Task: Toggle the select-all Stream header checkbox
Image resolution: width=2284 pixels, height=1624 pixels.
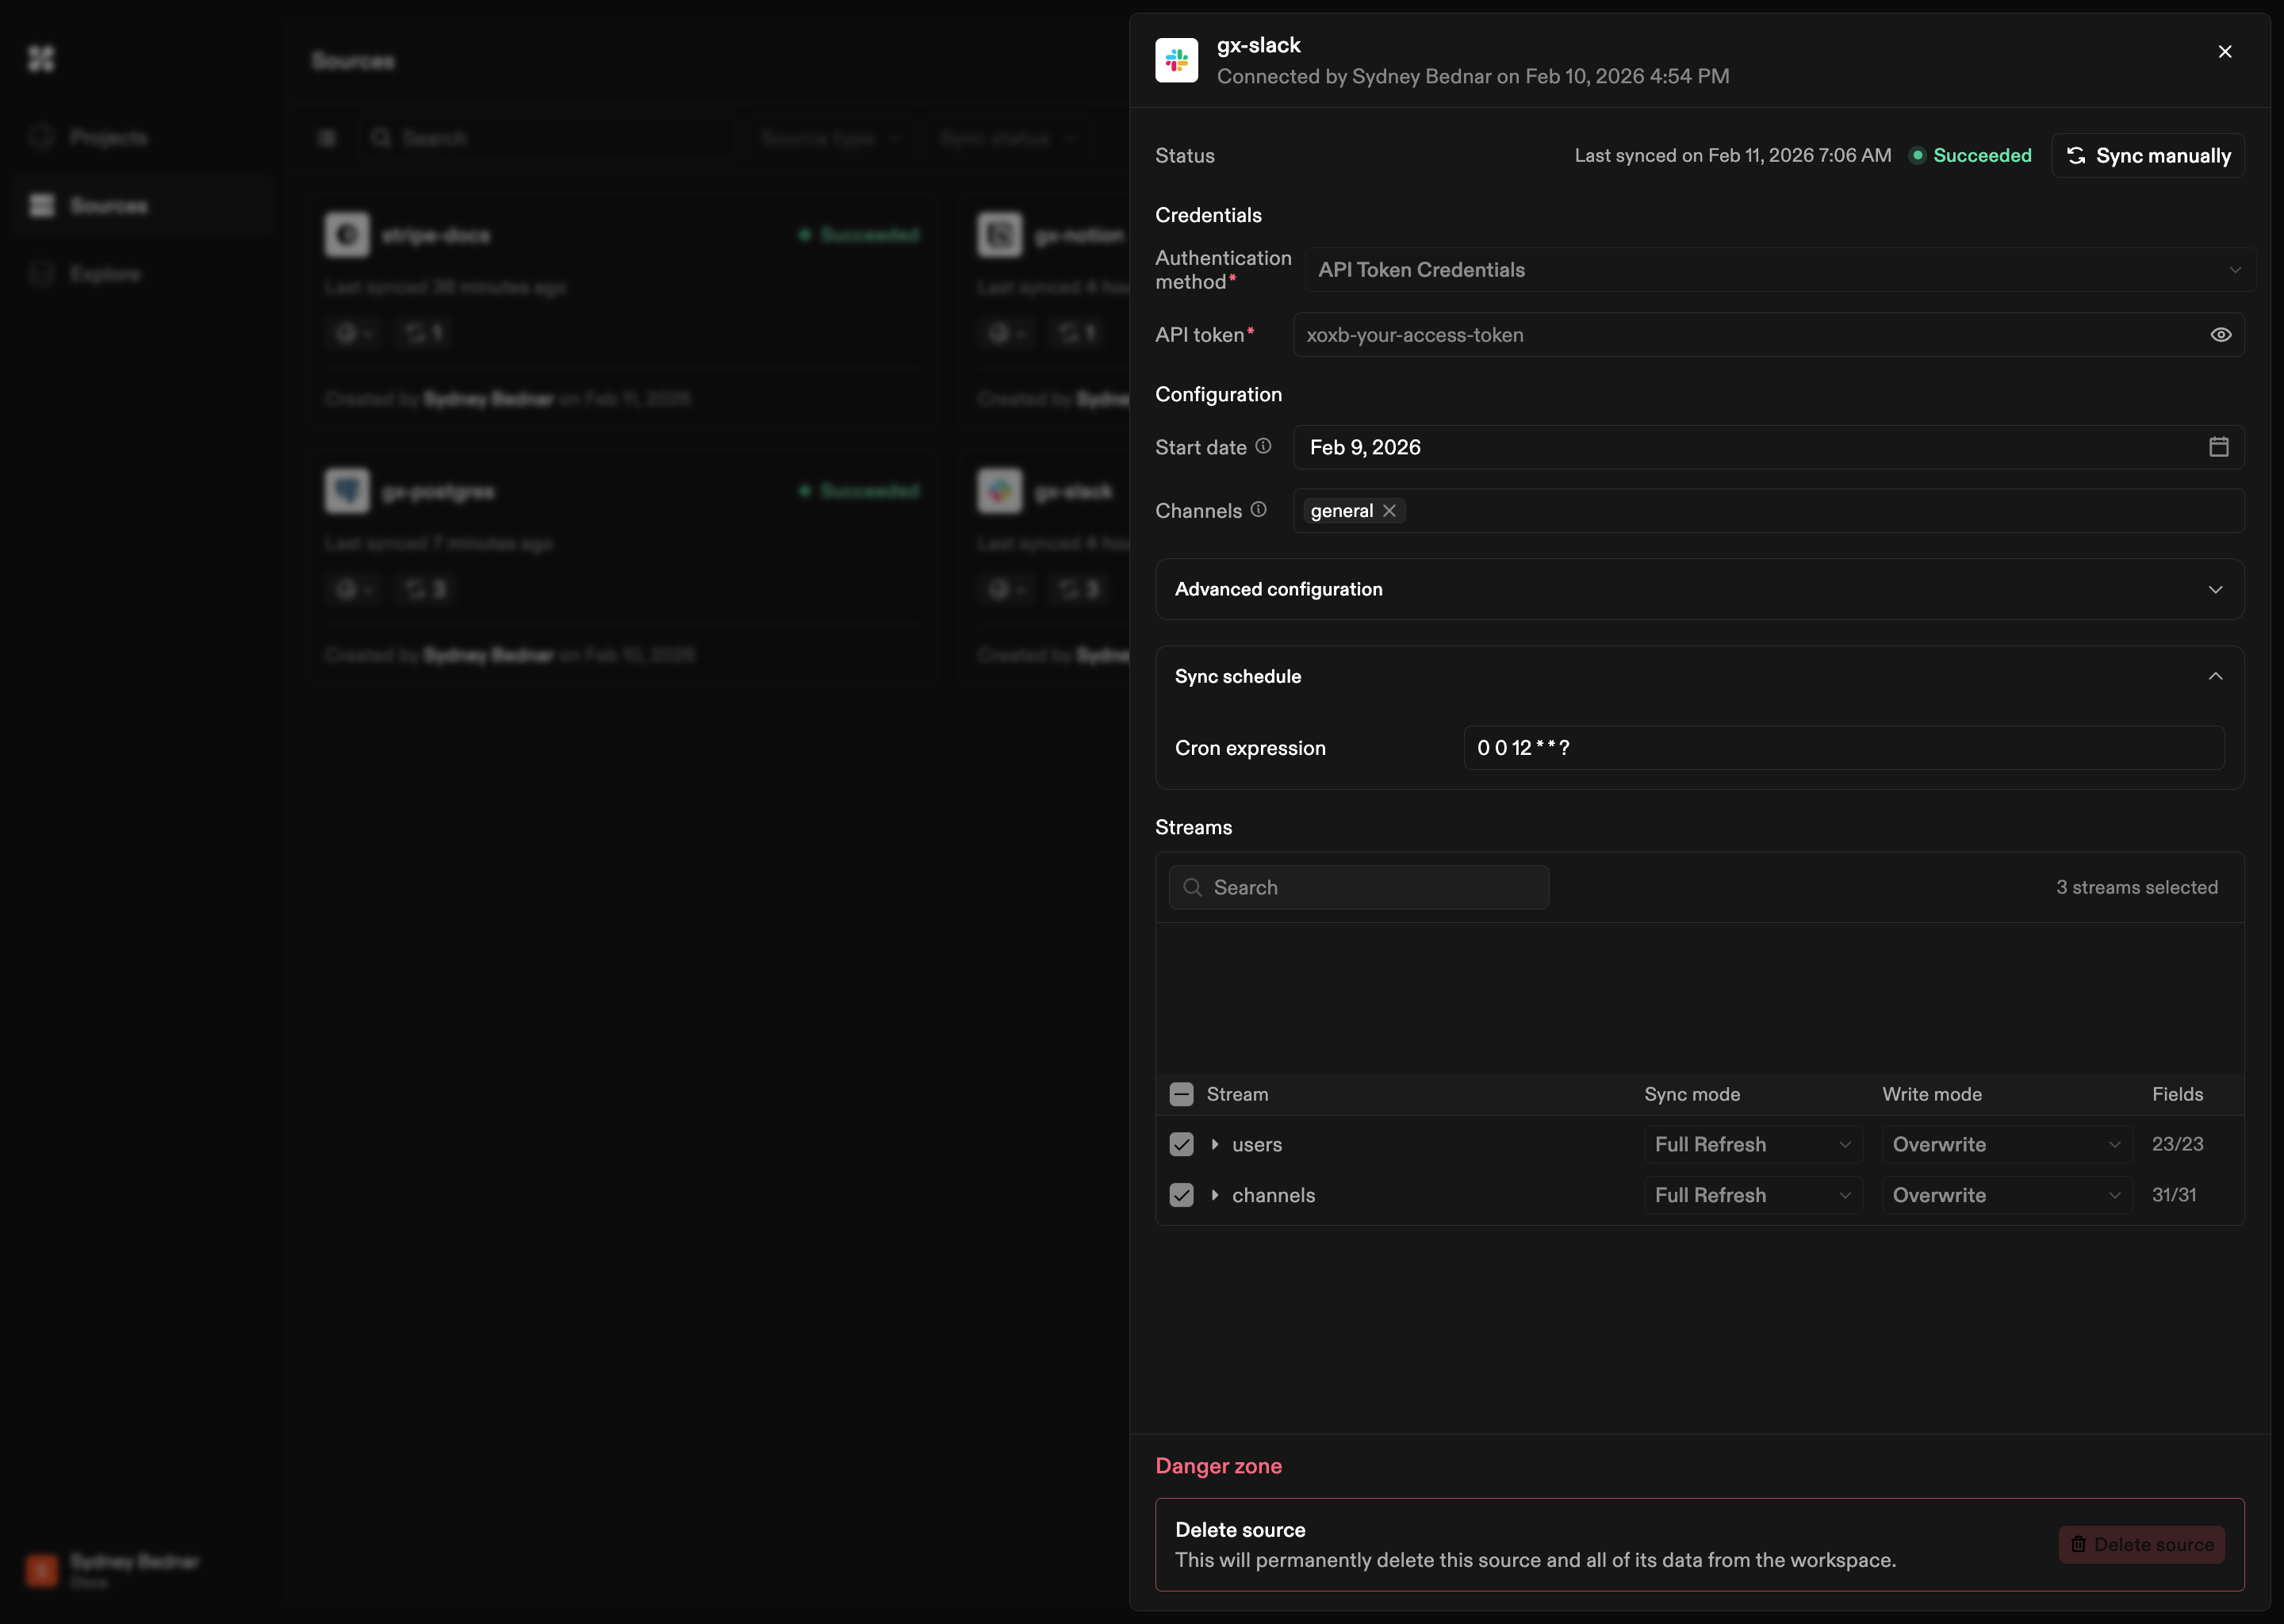Action: click(x=1181, y=1094)
